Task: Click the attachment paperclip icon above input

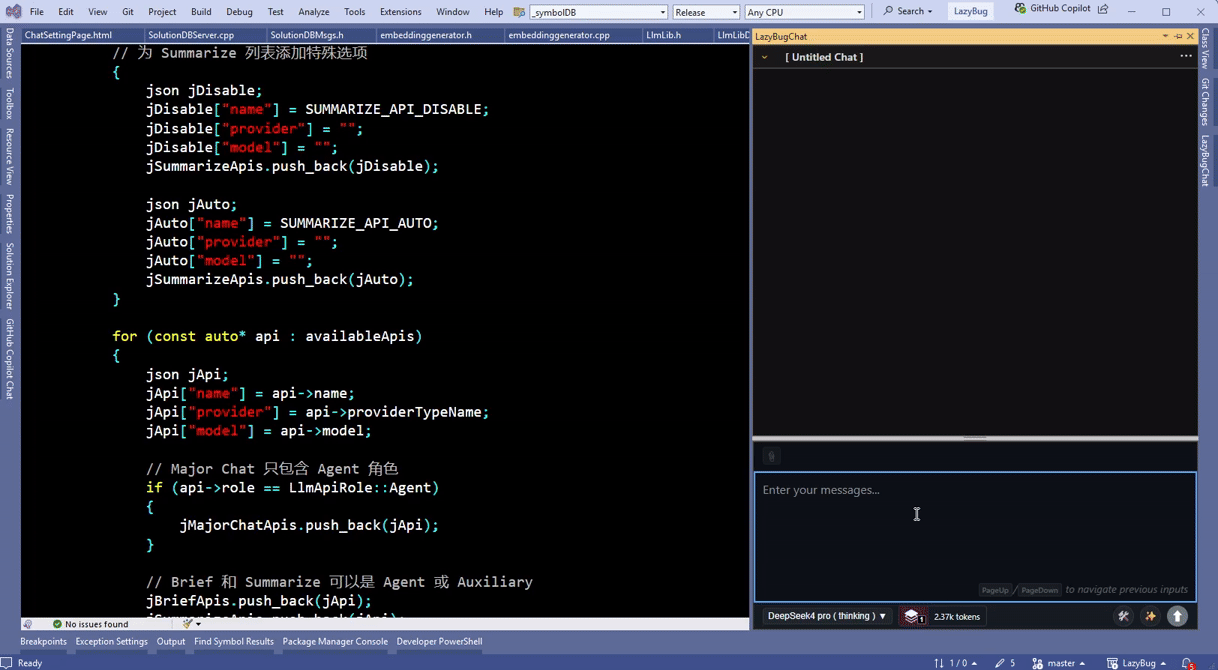Action: (771, 456)
